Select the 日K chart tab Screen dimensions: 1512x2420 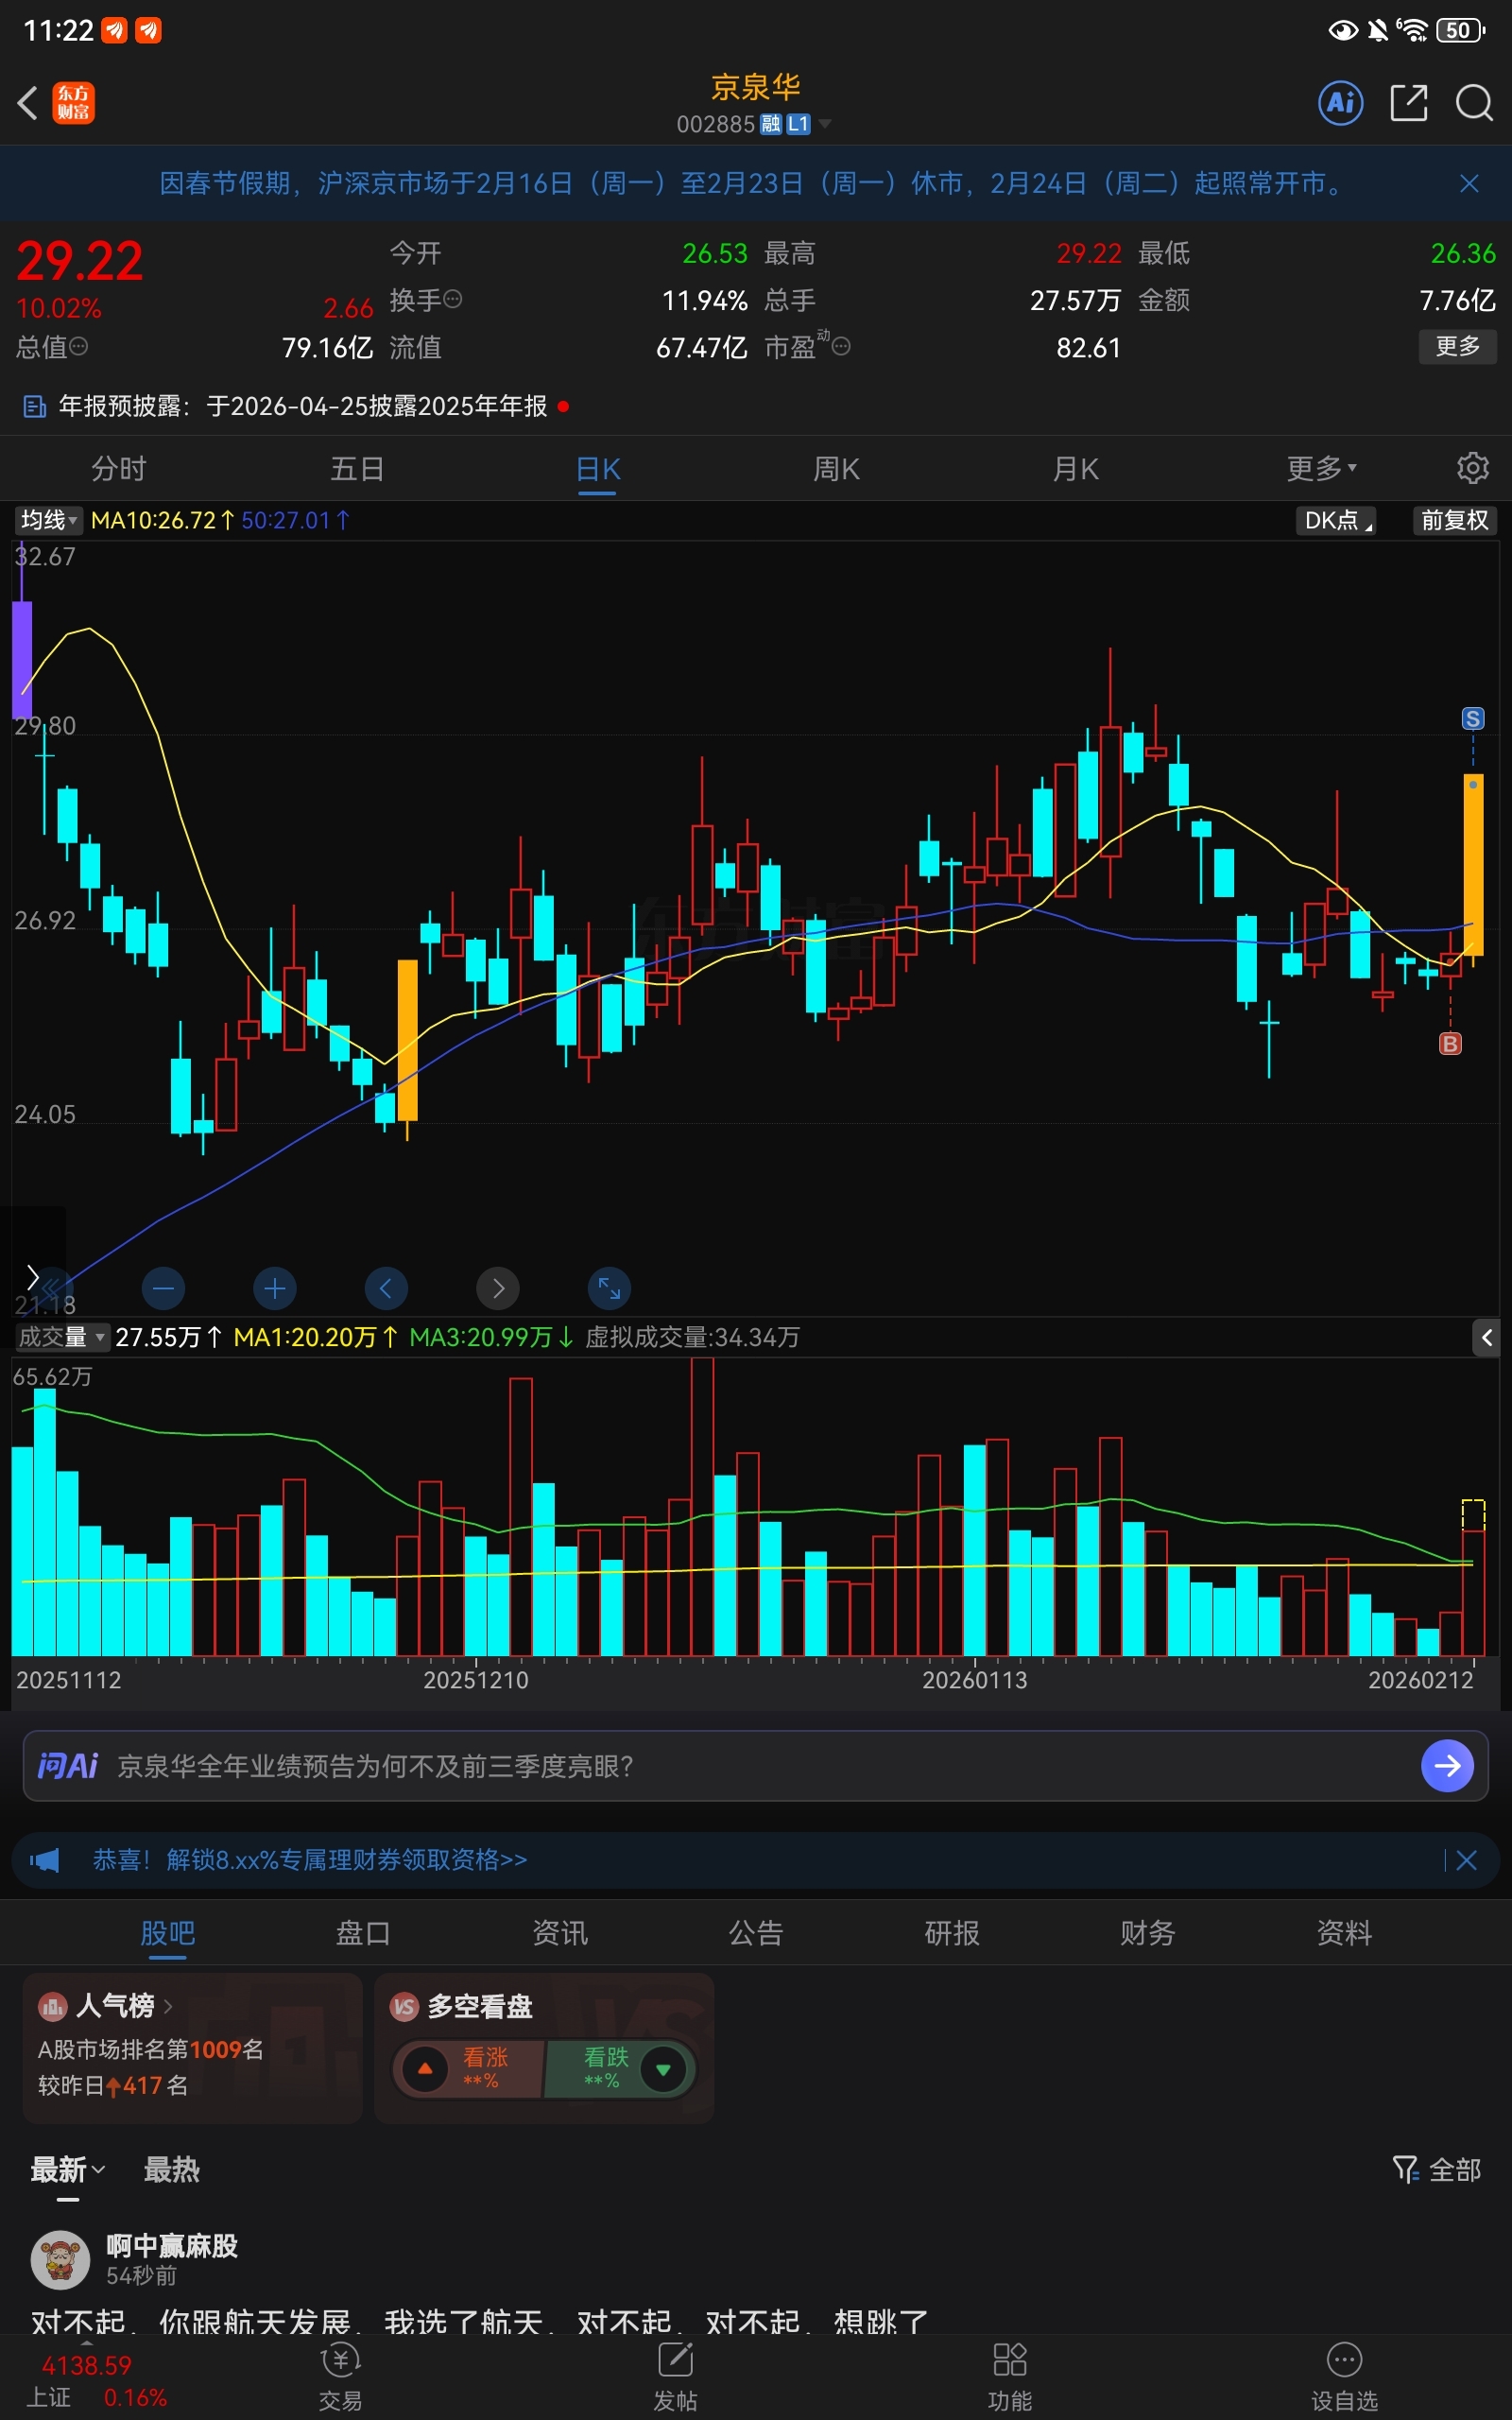pos(598,469)
